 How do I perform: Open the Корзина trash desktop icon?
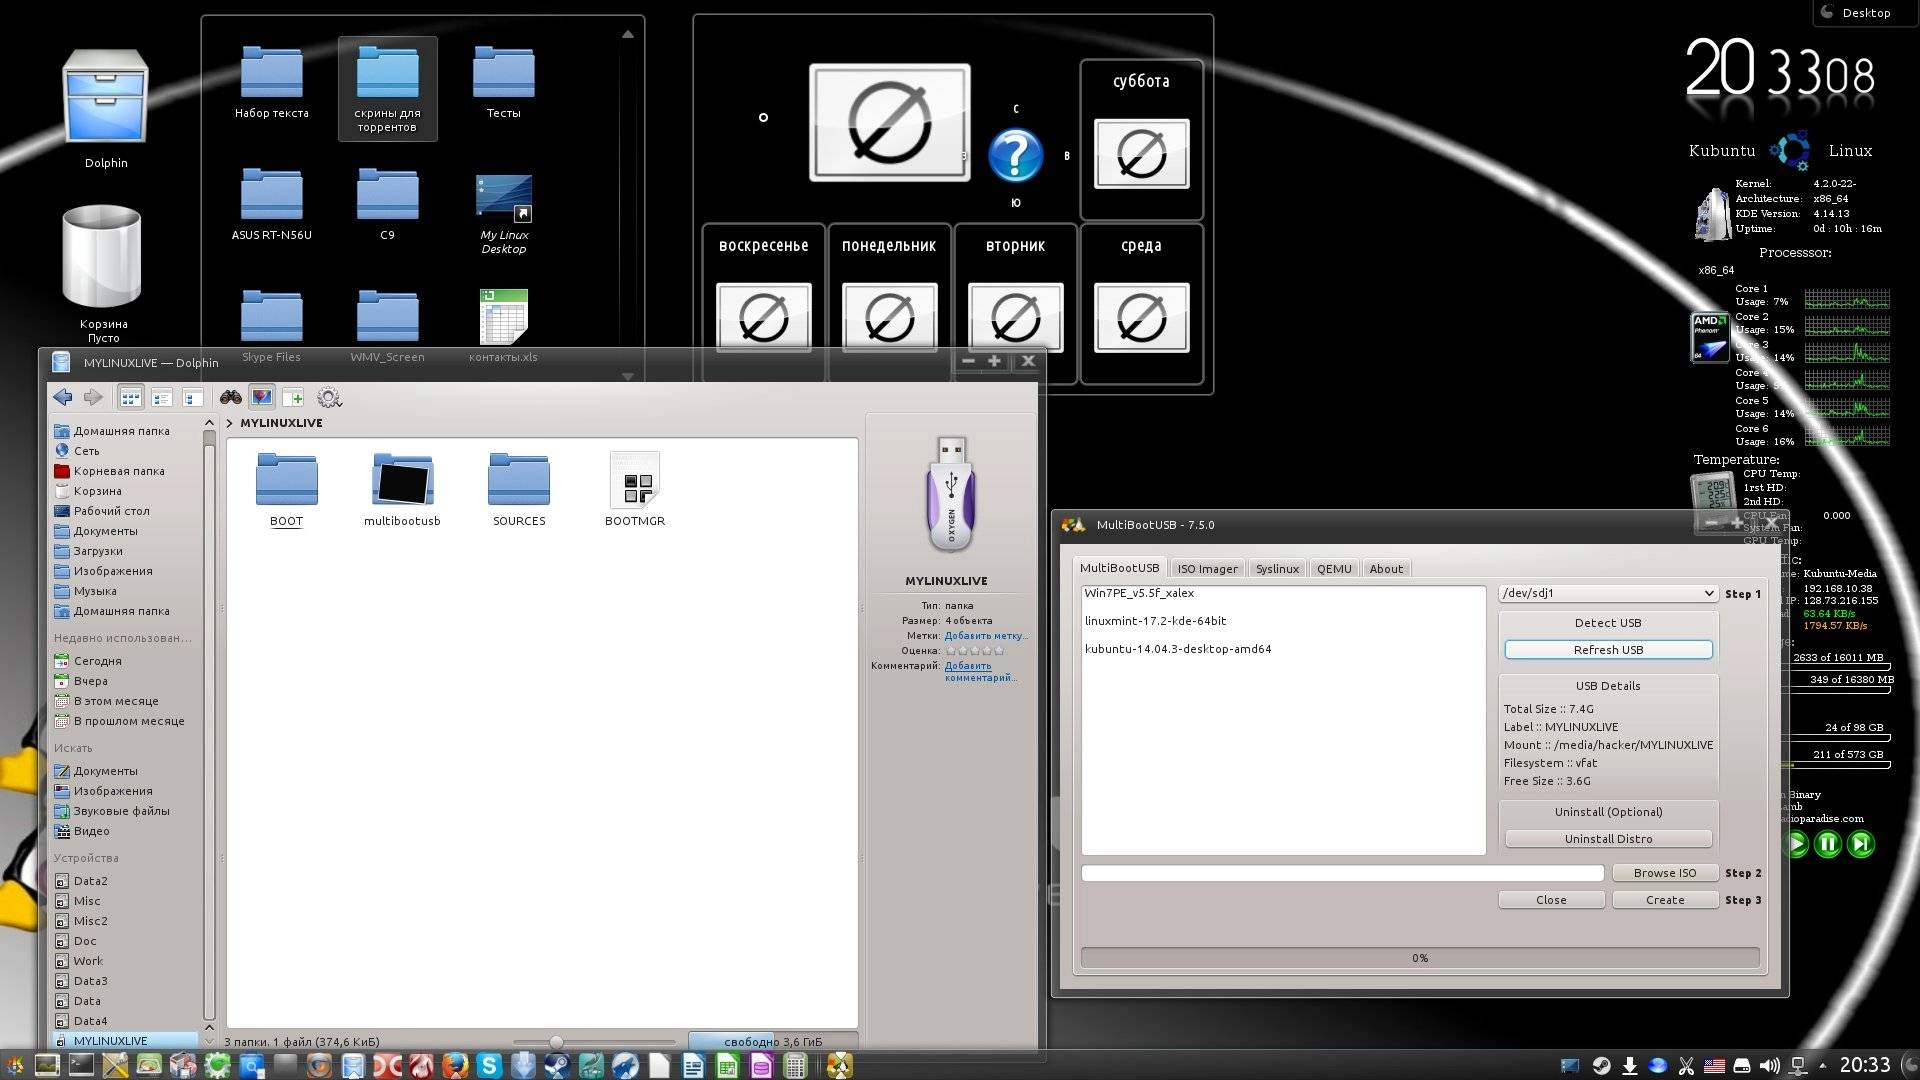(103, 272)
